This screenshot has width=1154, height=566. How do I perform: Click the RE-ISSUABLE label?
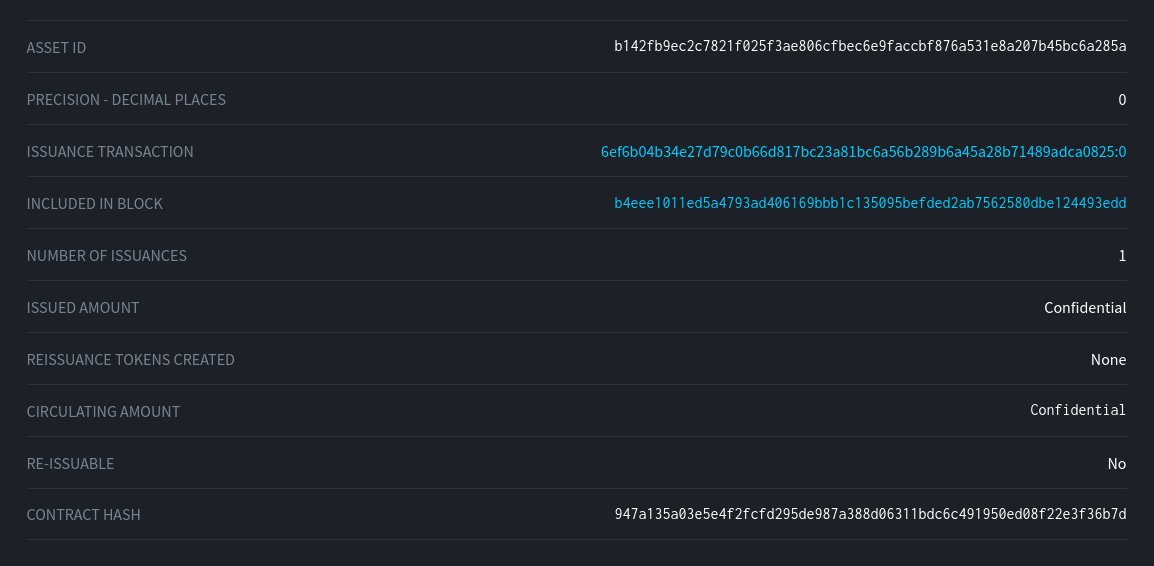coord(70,464)
